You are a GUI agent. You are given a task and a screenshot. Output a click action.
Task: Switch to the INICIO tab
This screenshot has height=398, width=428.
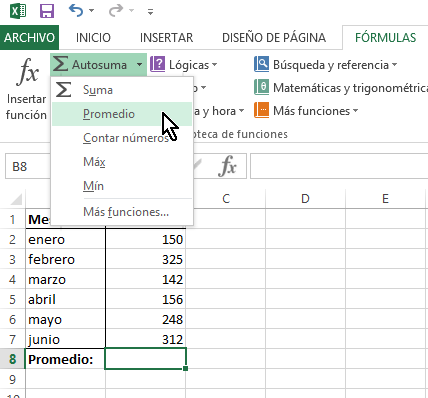click(93, 38)
